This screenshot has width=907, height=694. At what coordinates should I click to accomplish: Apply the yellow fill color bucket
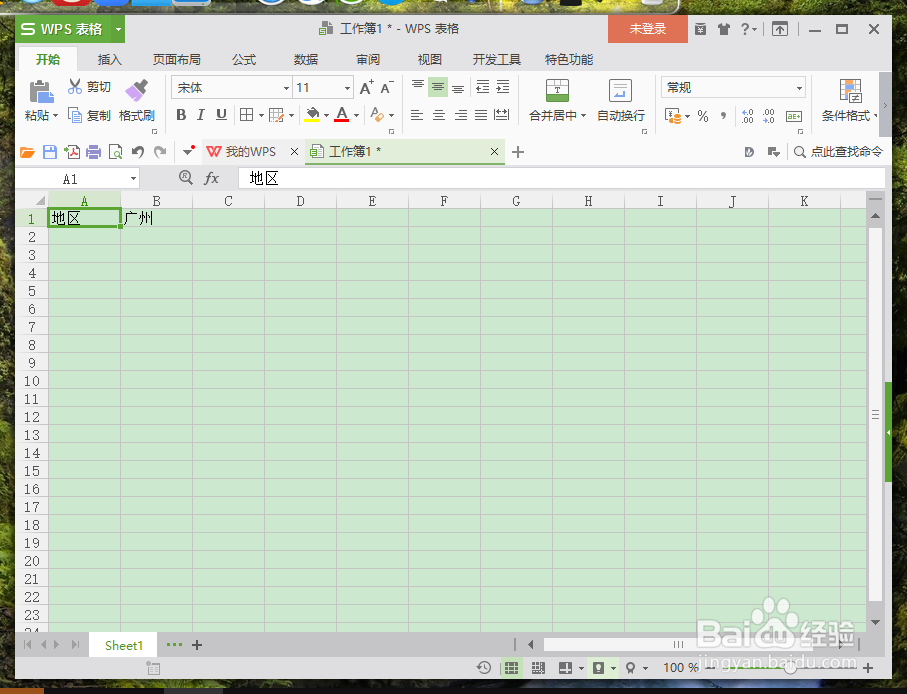click(x=312, y=115)
